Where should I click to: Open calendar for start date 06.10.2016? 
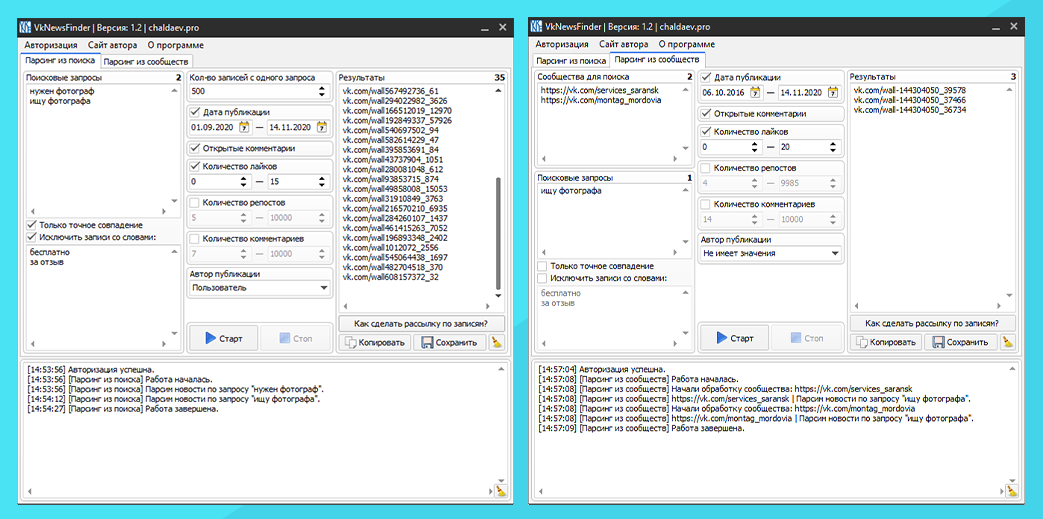tap(755, 92)
